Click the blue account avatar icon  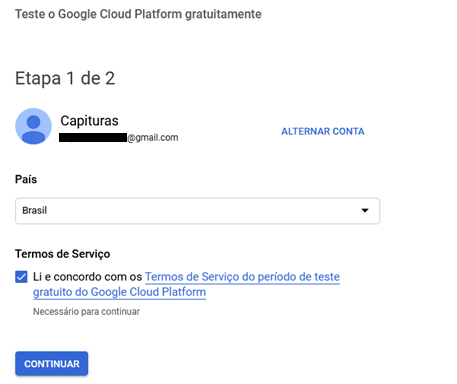(x=33, y=126)
